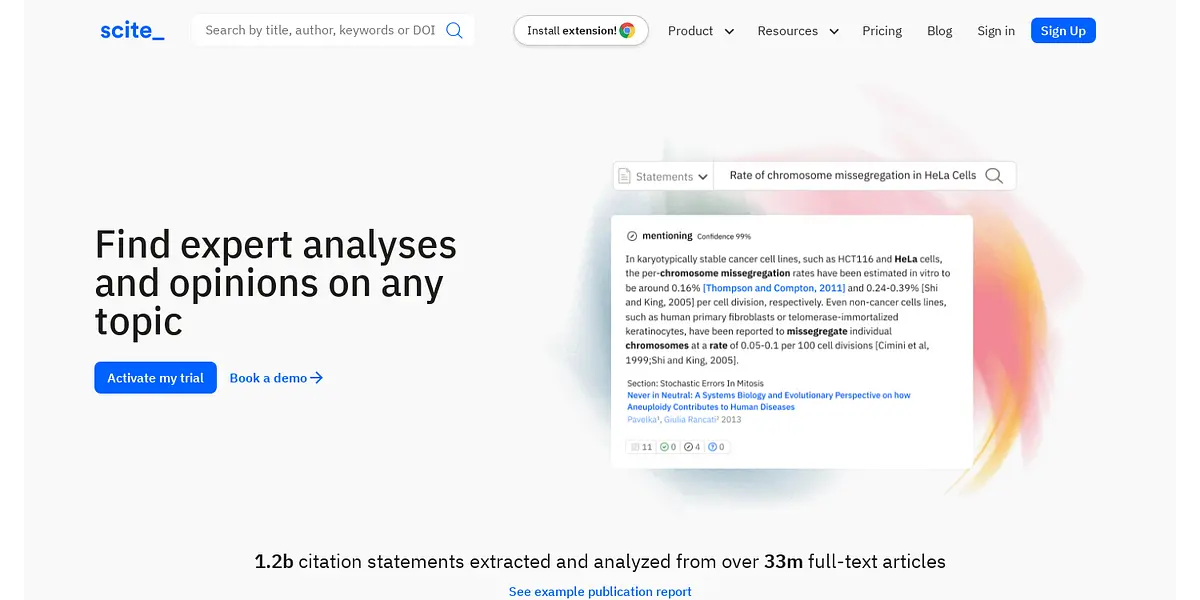Click the document icon beside Statements
This screenshot has width=1200, height=600.
[x=625, y=176]
